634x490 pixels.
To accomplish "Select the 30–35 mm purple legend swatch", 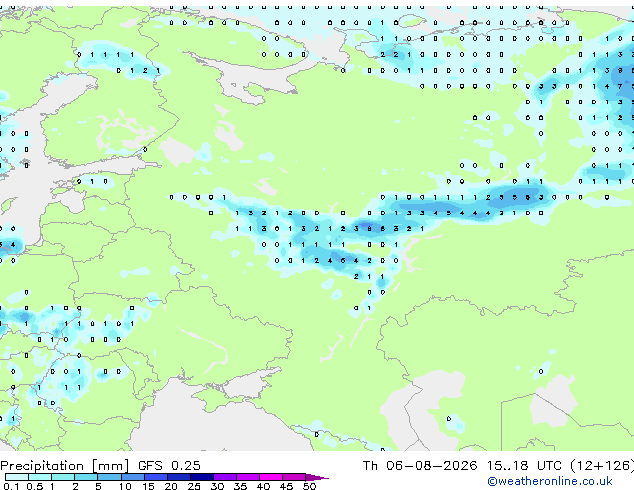I will click(x=225, y=477).
